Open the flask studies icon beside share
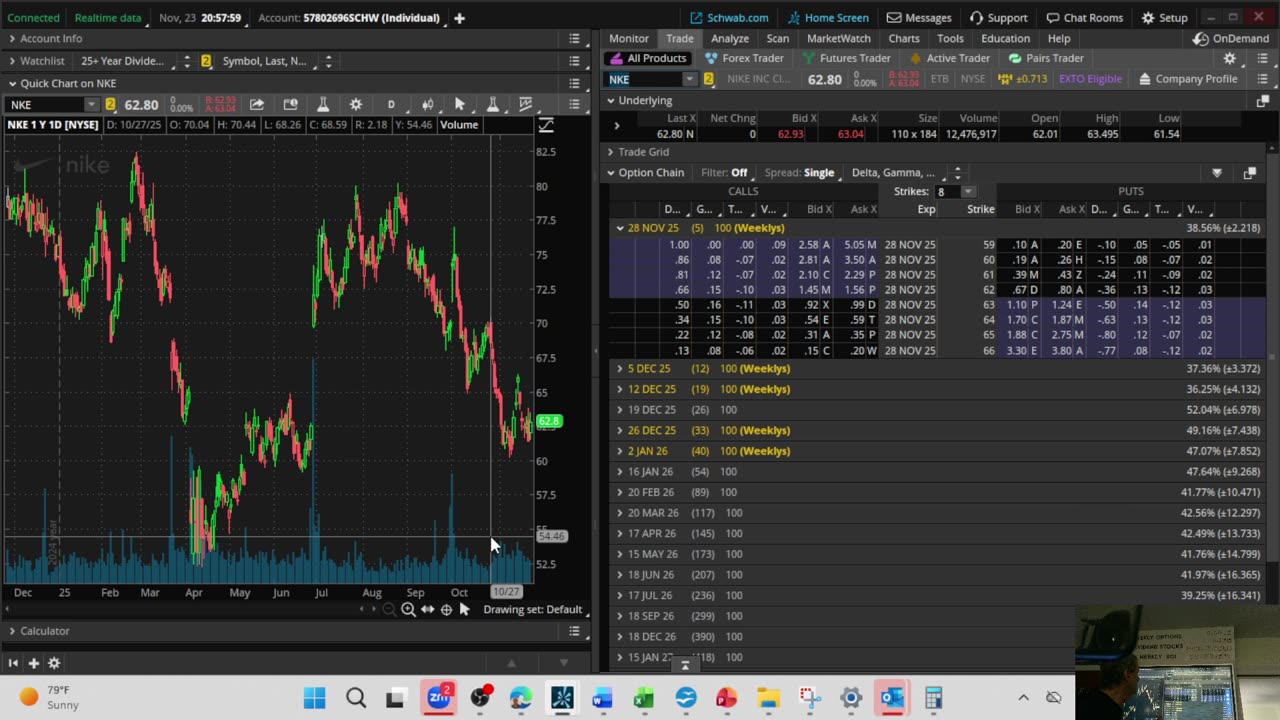Viewport: 1280px width, 720px height. [x=323, y=104]
